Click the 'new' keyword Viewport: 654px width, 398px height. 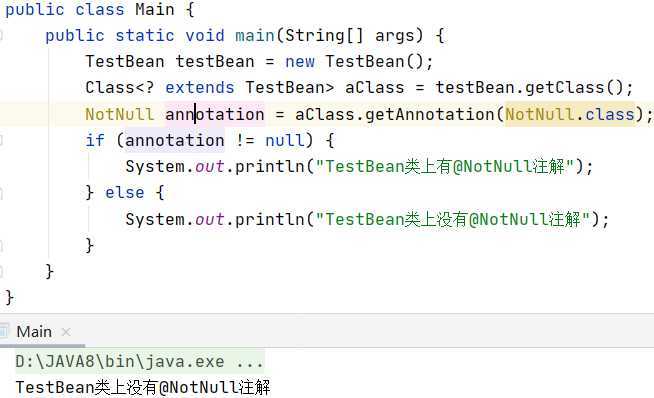(x=300, y=62)
